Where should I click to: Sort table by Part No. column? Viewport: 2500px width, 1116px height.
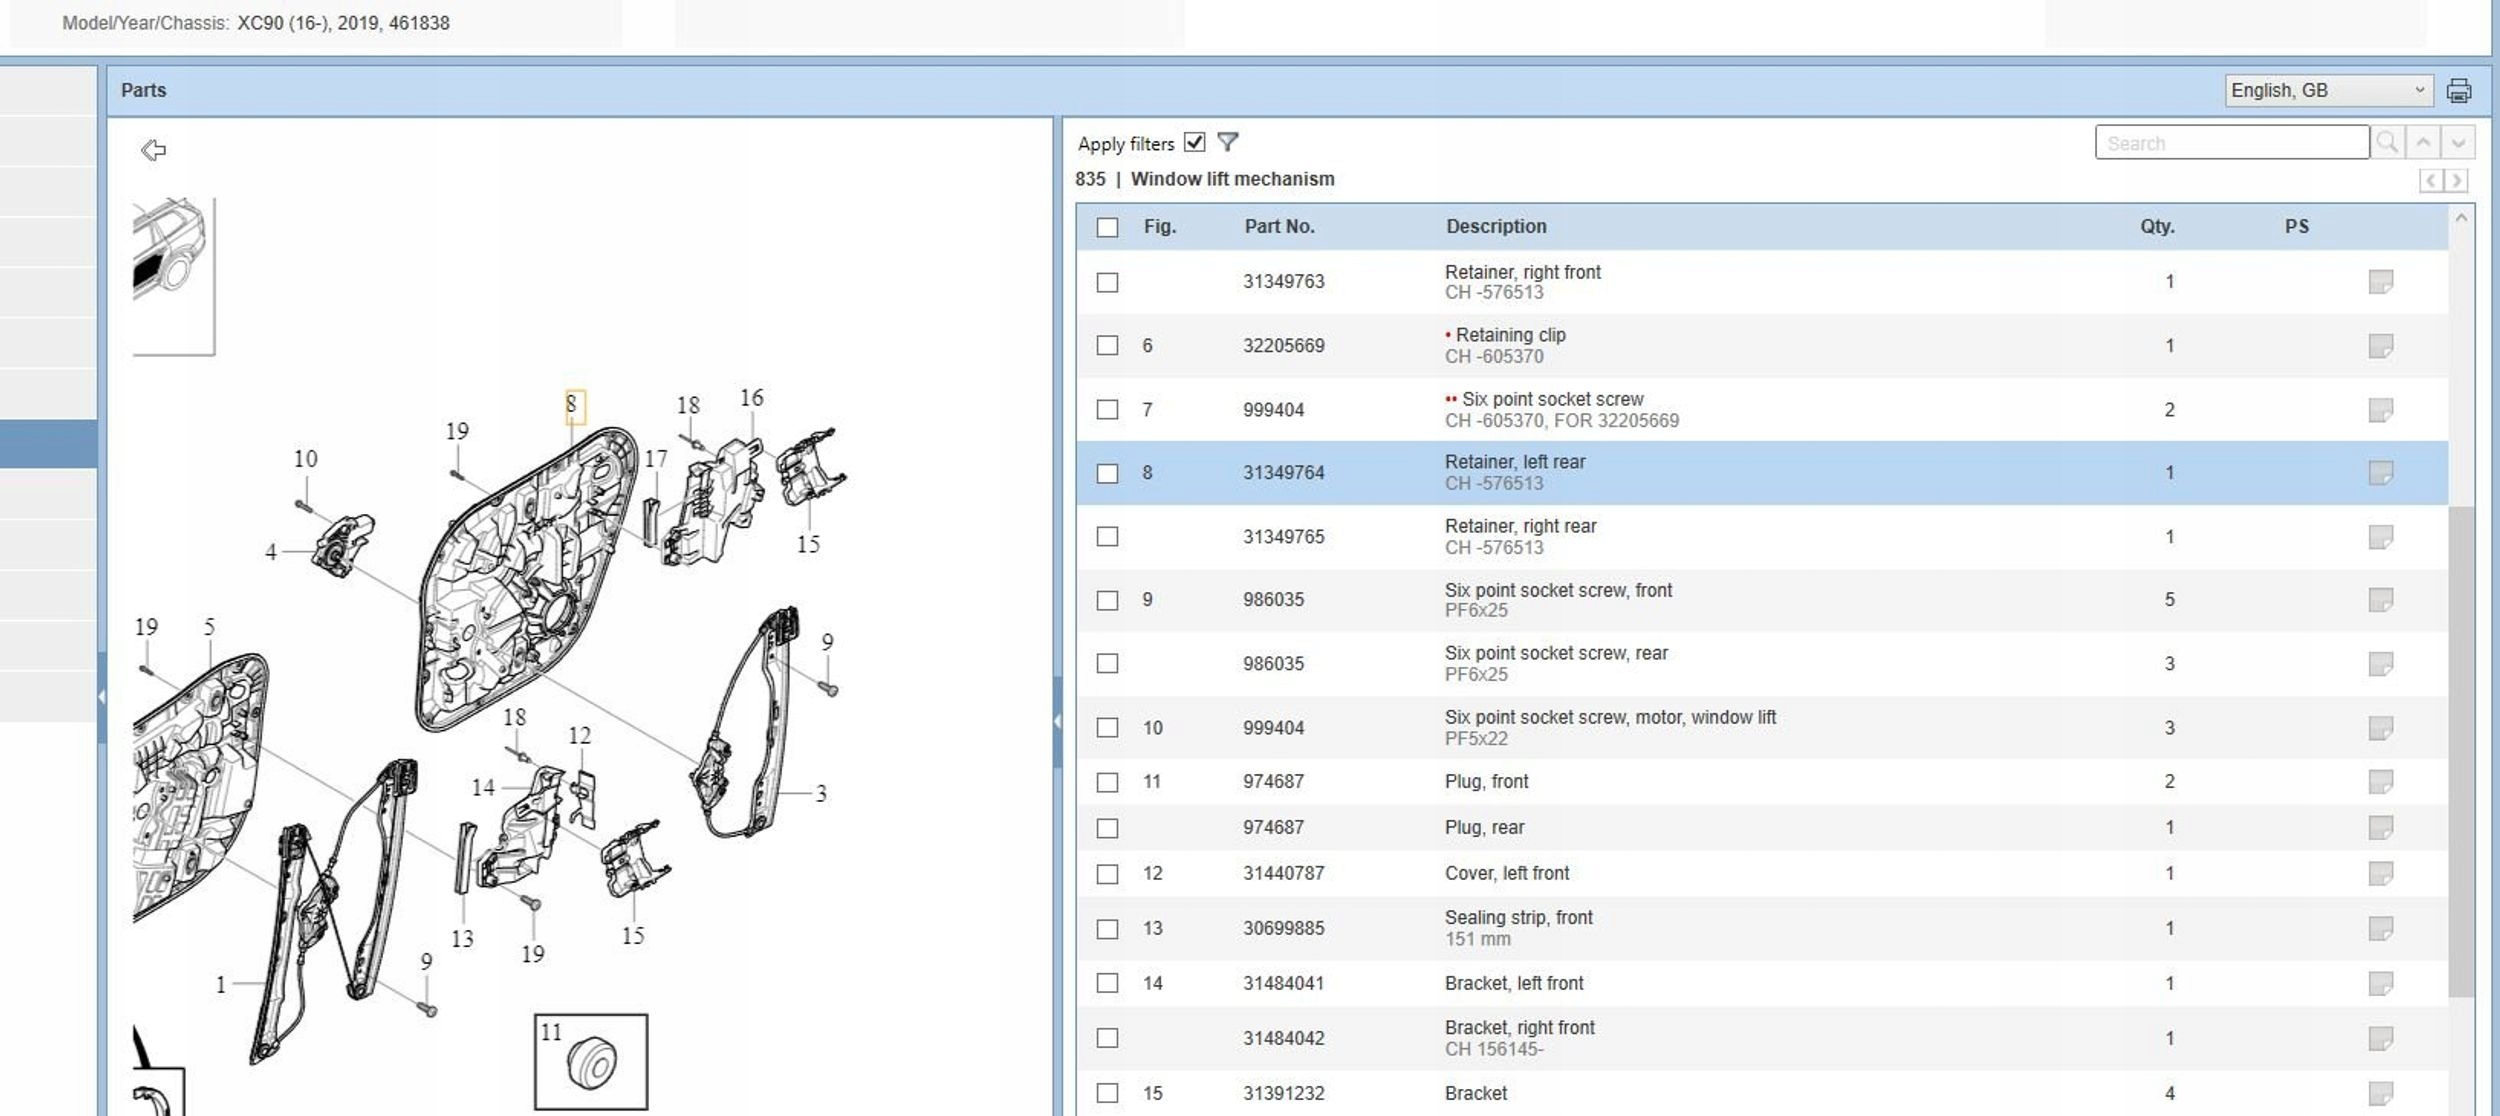point(1279,227)
